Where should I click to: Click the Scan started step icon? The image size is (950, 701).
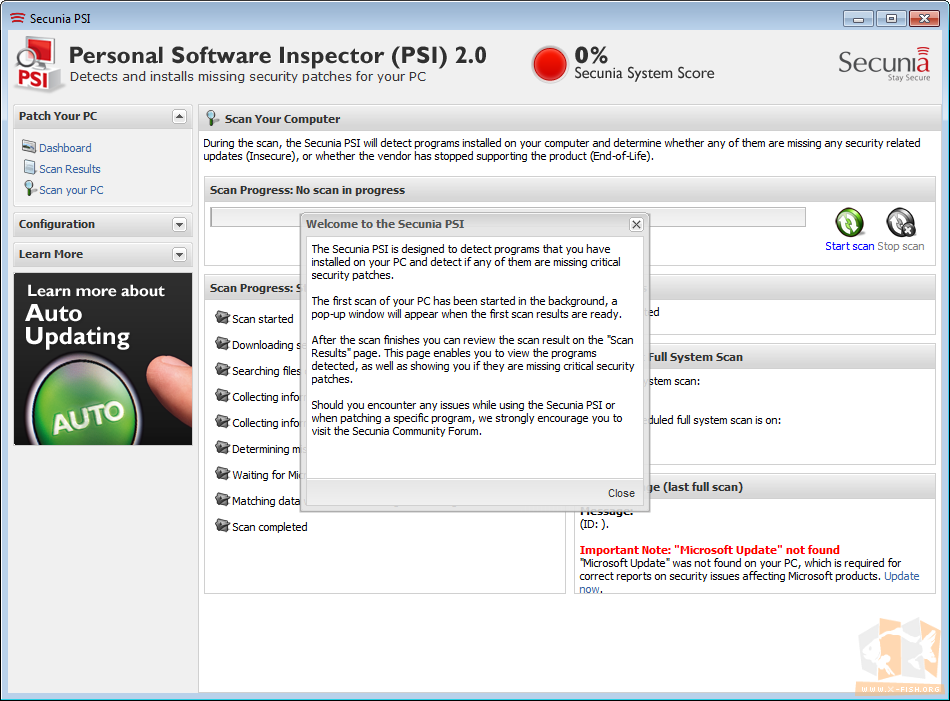click(222, 317)
